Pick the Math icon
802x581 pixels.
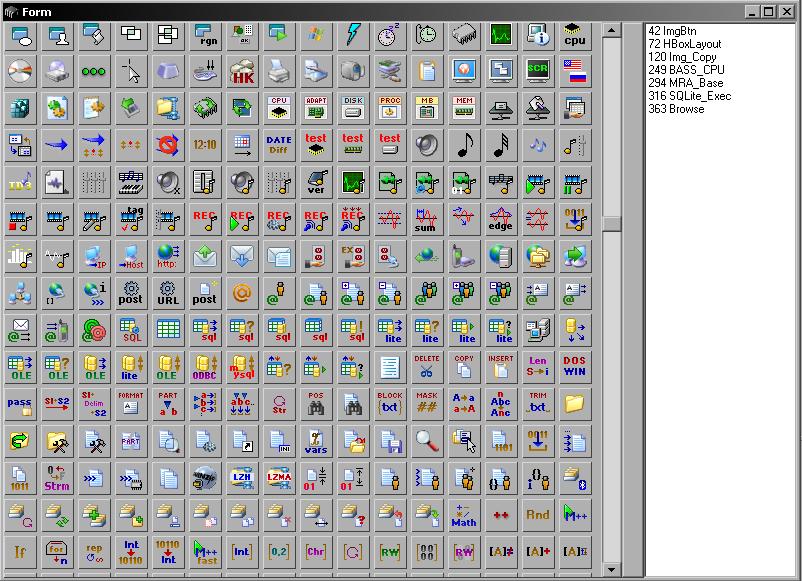(x=464, y=516)
